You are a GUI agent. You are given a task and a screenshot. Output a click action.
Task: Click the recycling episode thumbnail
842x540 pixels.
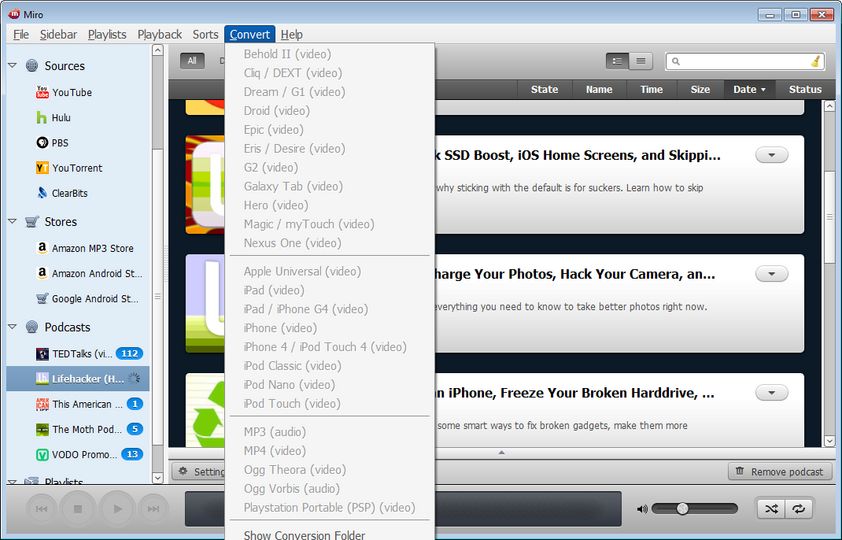(x=205, y=411)
